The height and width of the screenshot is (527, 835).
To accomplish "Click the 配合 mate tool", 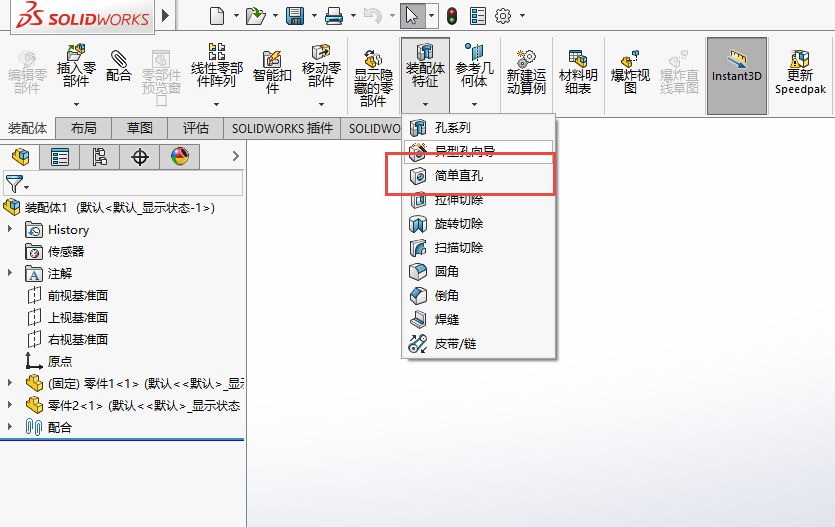I will tap(118, 67).
